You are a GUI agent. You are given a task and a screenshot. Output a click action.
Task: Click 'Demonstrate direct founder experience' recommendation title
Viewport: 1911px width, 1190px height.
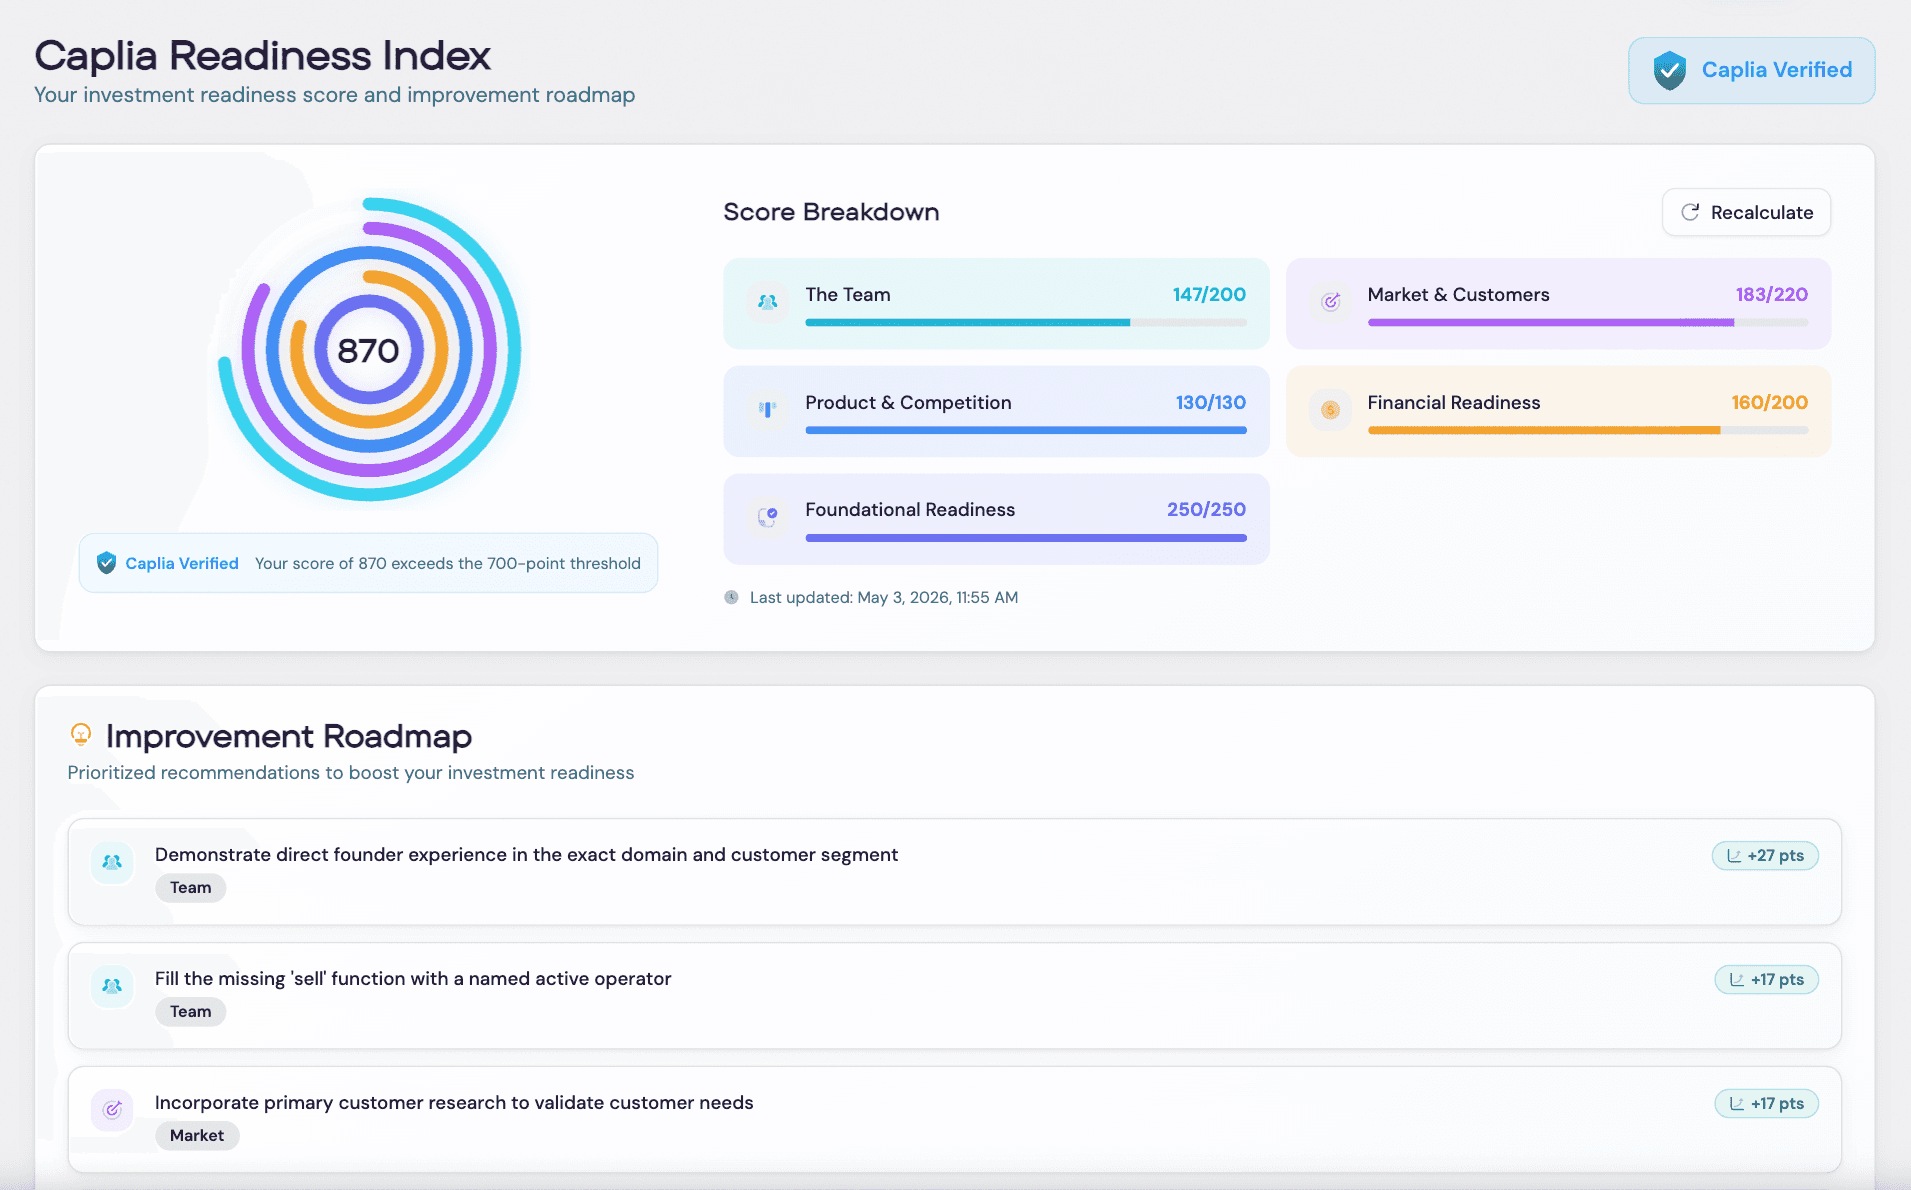coord(526,855)
